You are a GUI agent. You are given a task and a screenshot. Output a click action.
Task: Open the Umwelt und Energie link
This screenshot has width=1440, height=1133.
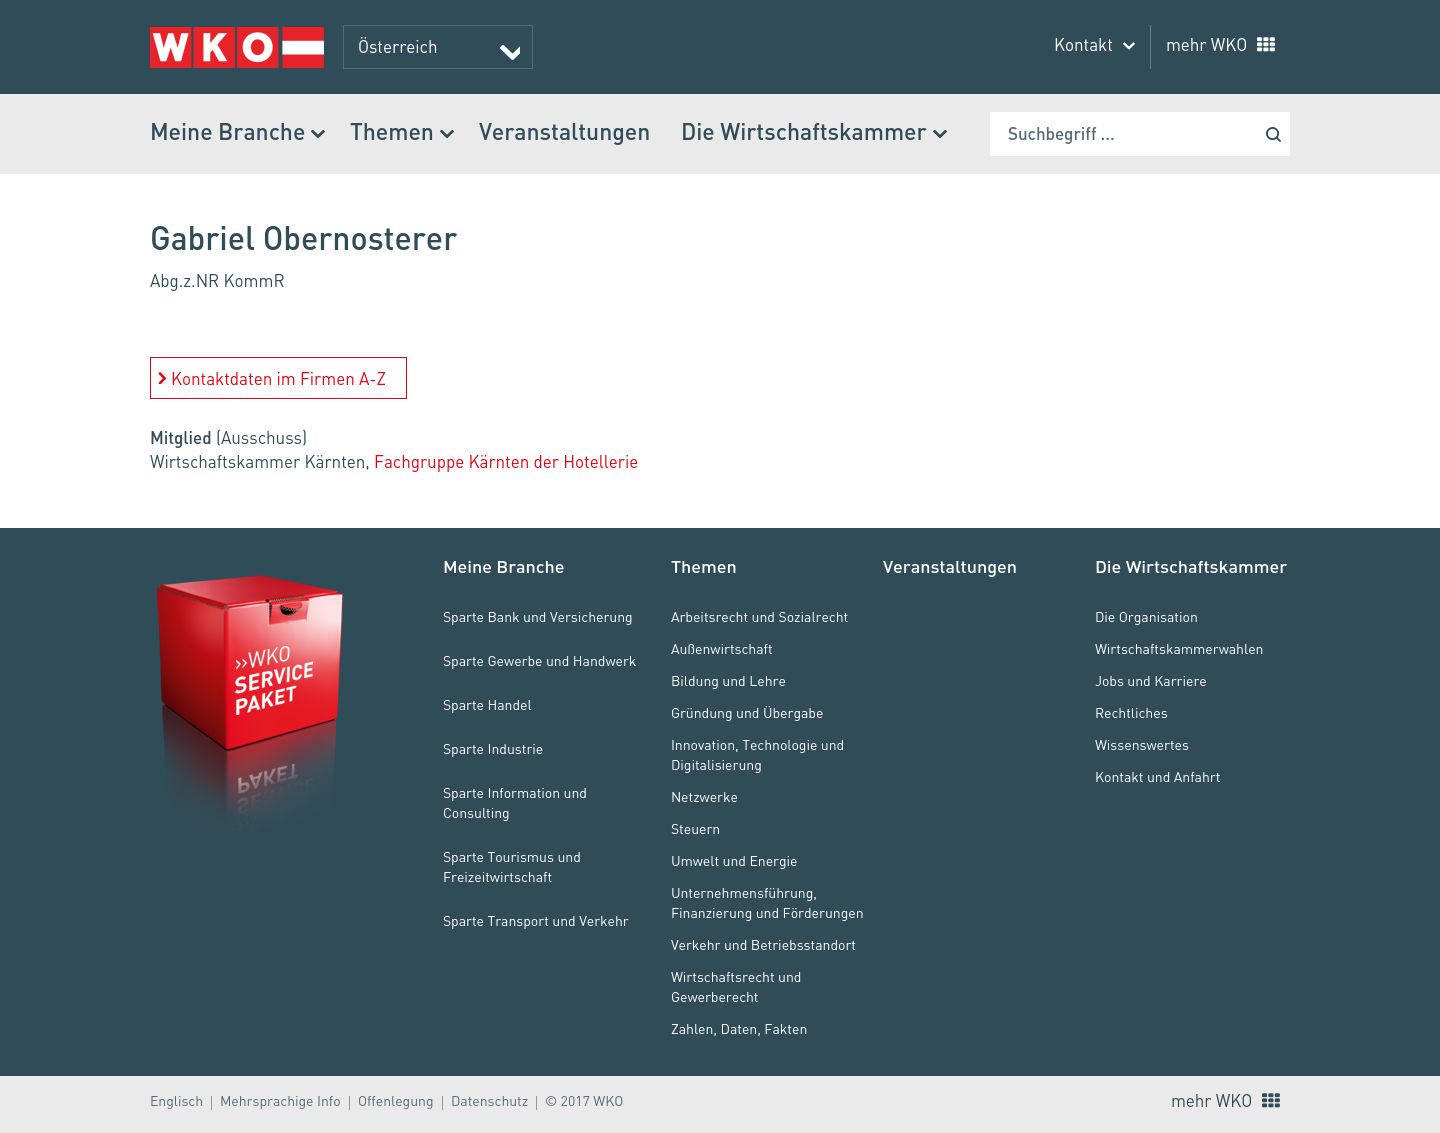[x=734, y=861]
